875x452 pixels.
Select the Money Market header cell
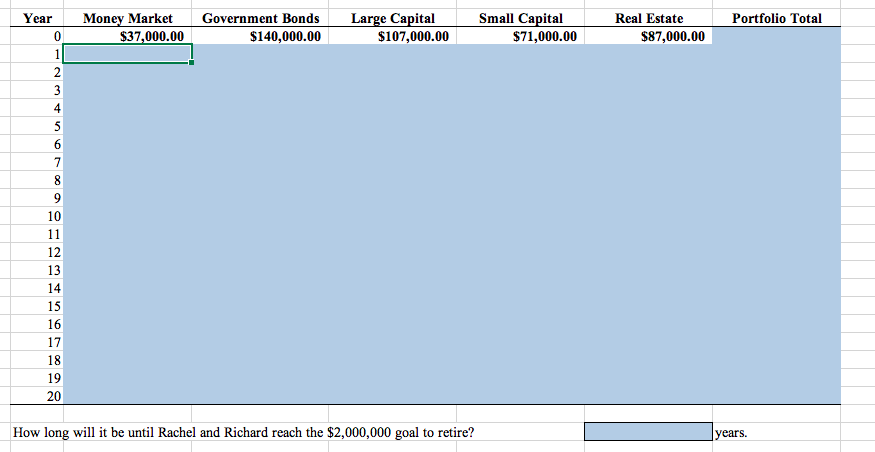[x=128, y=18]
